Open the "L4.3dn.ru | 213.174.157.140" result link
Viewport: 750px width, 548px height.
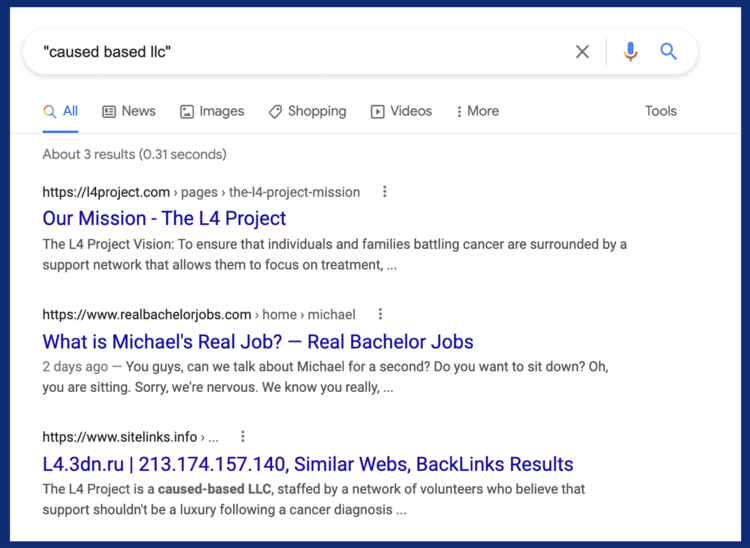(308, 464)
